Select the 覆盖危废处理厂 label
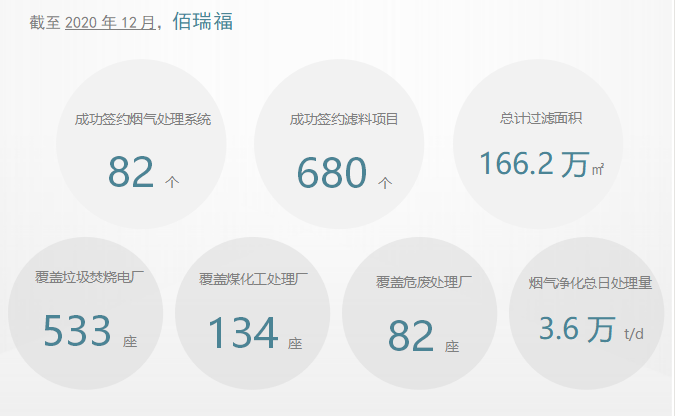Viewport: 675px width, 416px height. pos(425,283)
